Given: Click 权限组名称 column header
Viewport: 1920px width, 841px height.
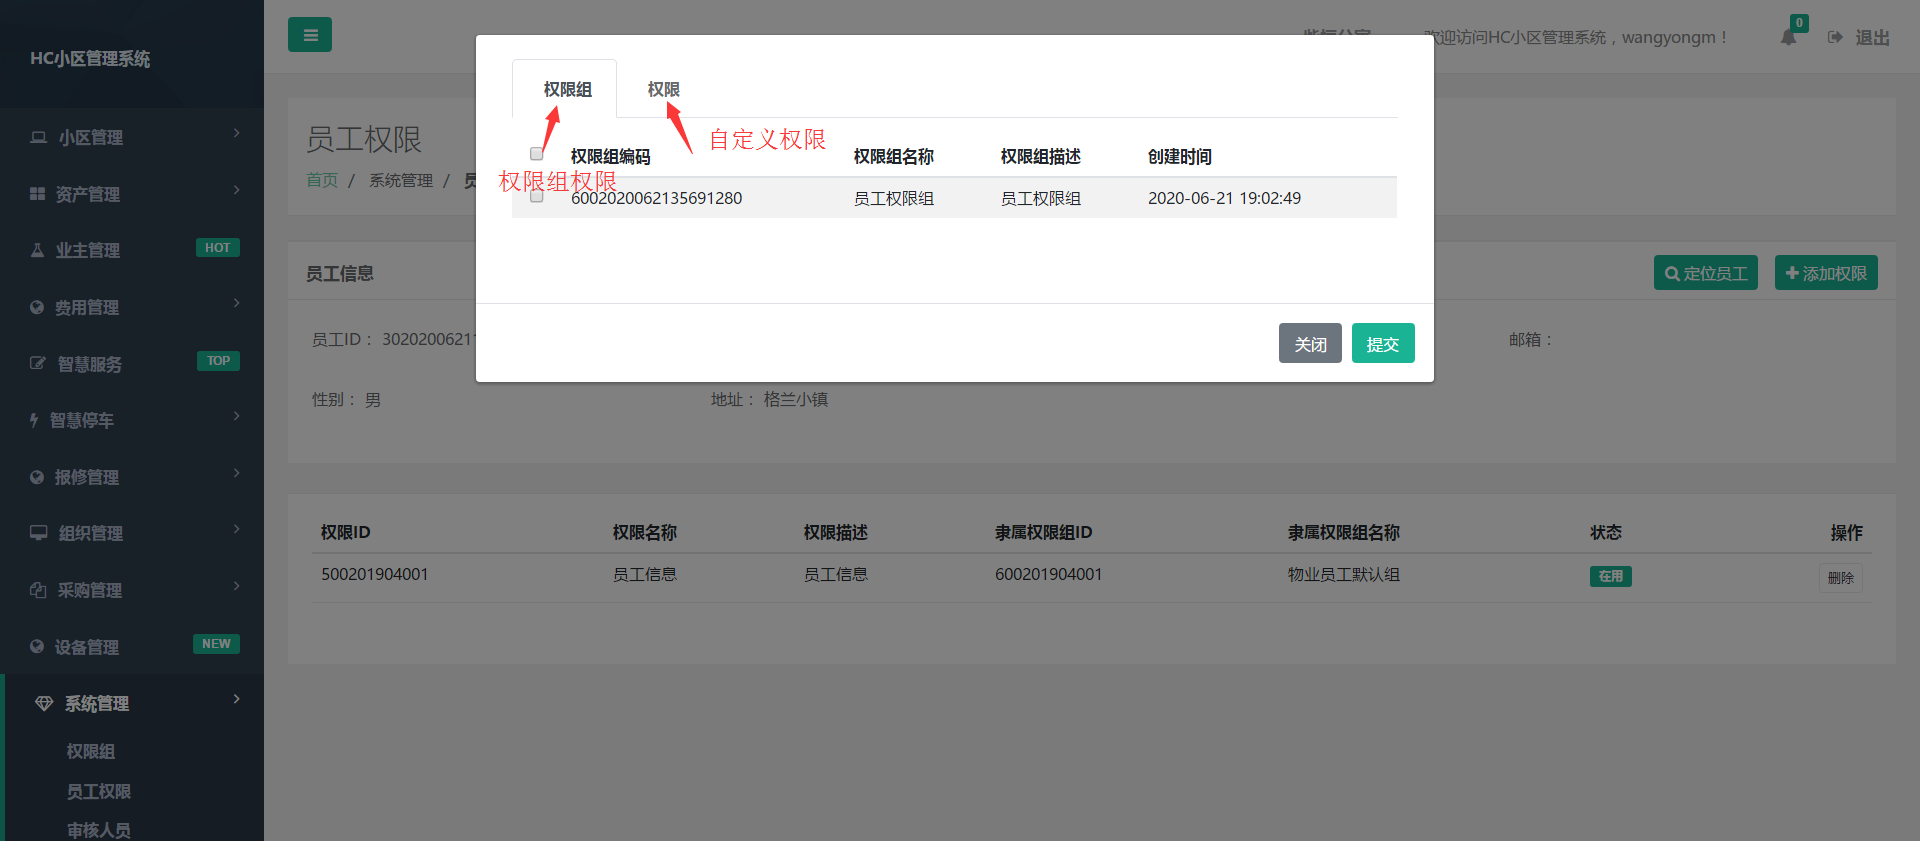Looking at the screenshot, I should coord(894,156).
